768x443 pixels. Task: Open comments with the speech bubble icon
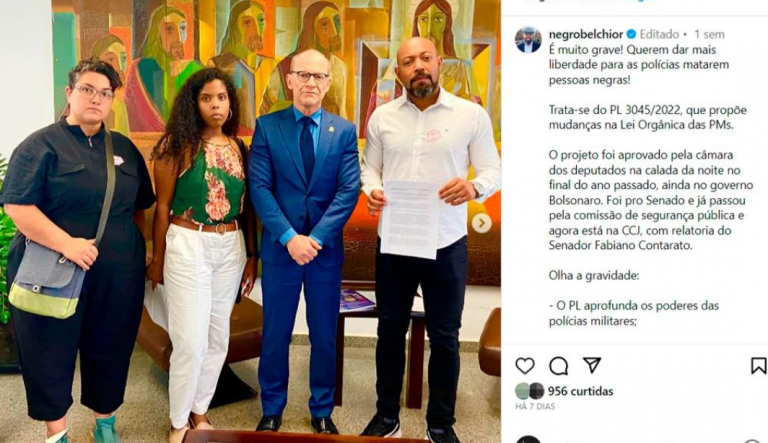(x=558, y=366)
